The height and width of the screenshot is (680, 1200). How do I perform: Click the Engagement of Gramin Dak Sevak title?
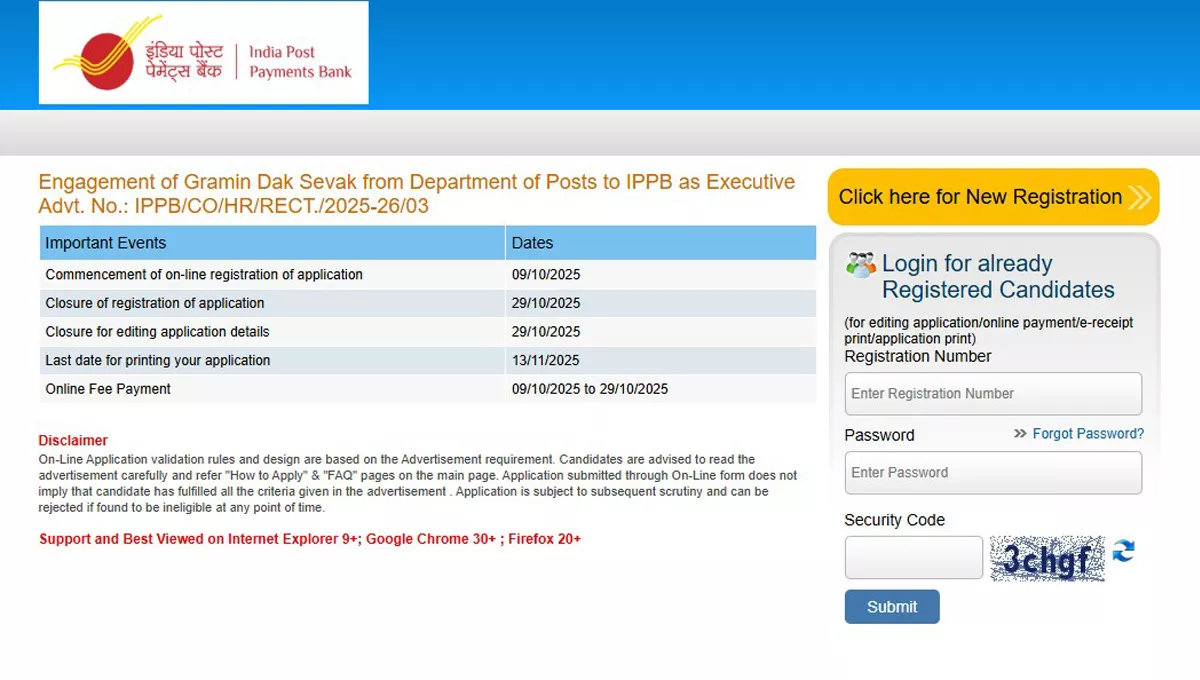click(416, 183)
